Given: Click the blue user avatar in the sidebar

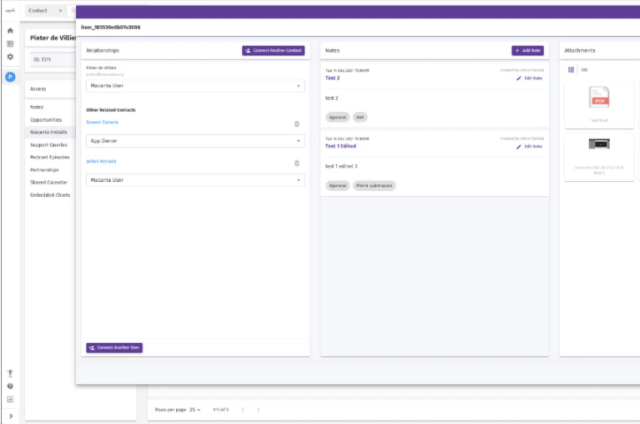Looking at the screenshot, I should pyautogui.click(x=10, y=77).
